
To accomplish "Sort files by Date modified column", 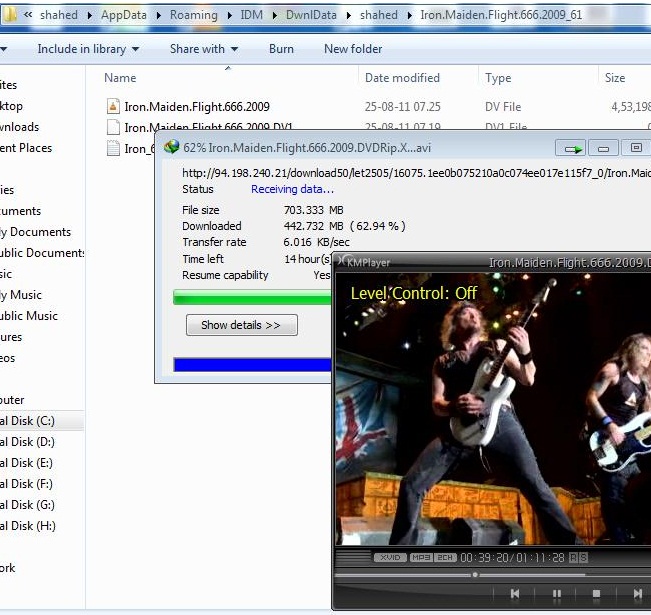I will coord(402,78).
